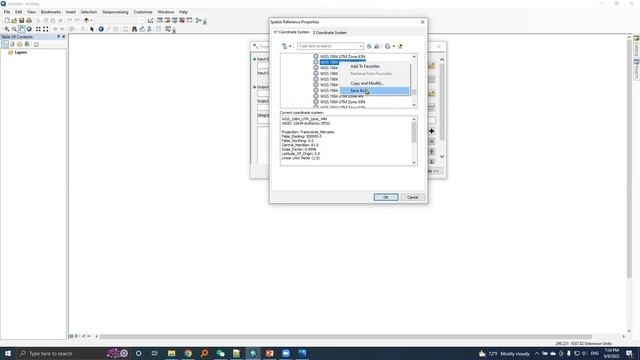640x360 pixels.
Task: Click the plus button in Project tool dialog
Action: point(431,131)
